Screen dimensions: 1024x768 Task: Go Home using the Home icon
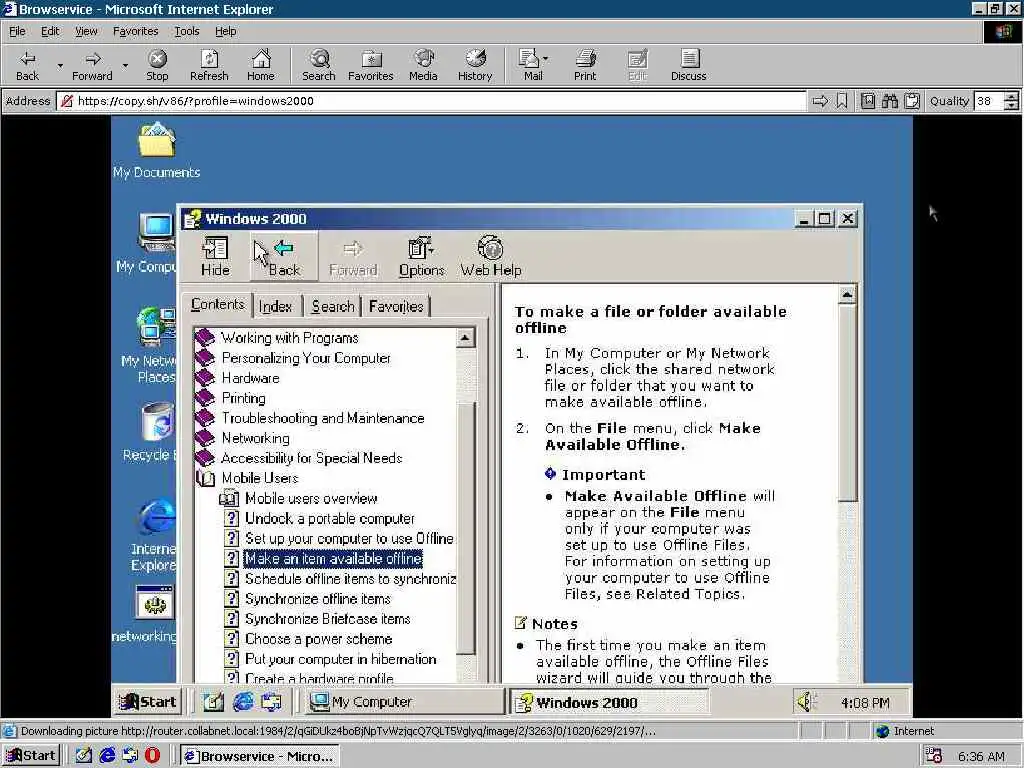point(261,65)
